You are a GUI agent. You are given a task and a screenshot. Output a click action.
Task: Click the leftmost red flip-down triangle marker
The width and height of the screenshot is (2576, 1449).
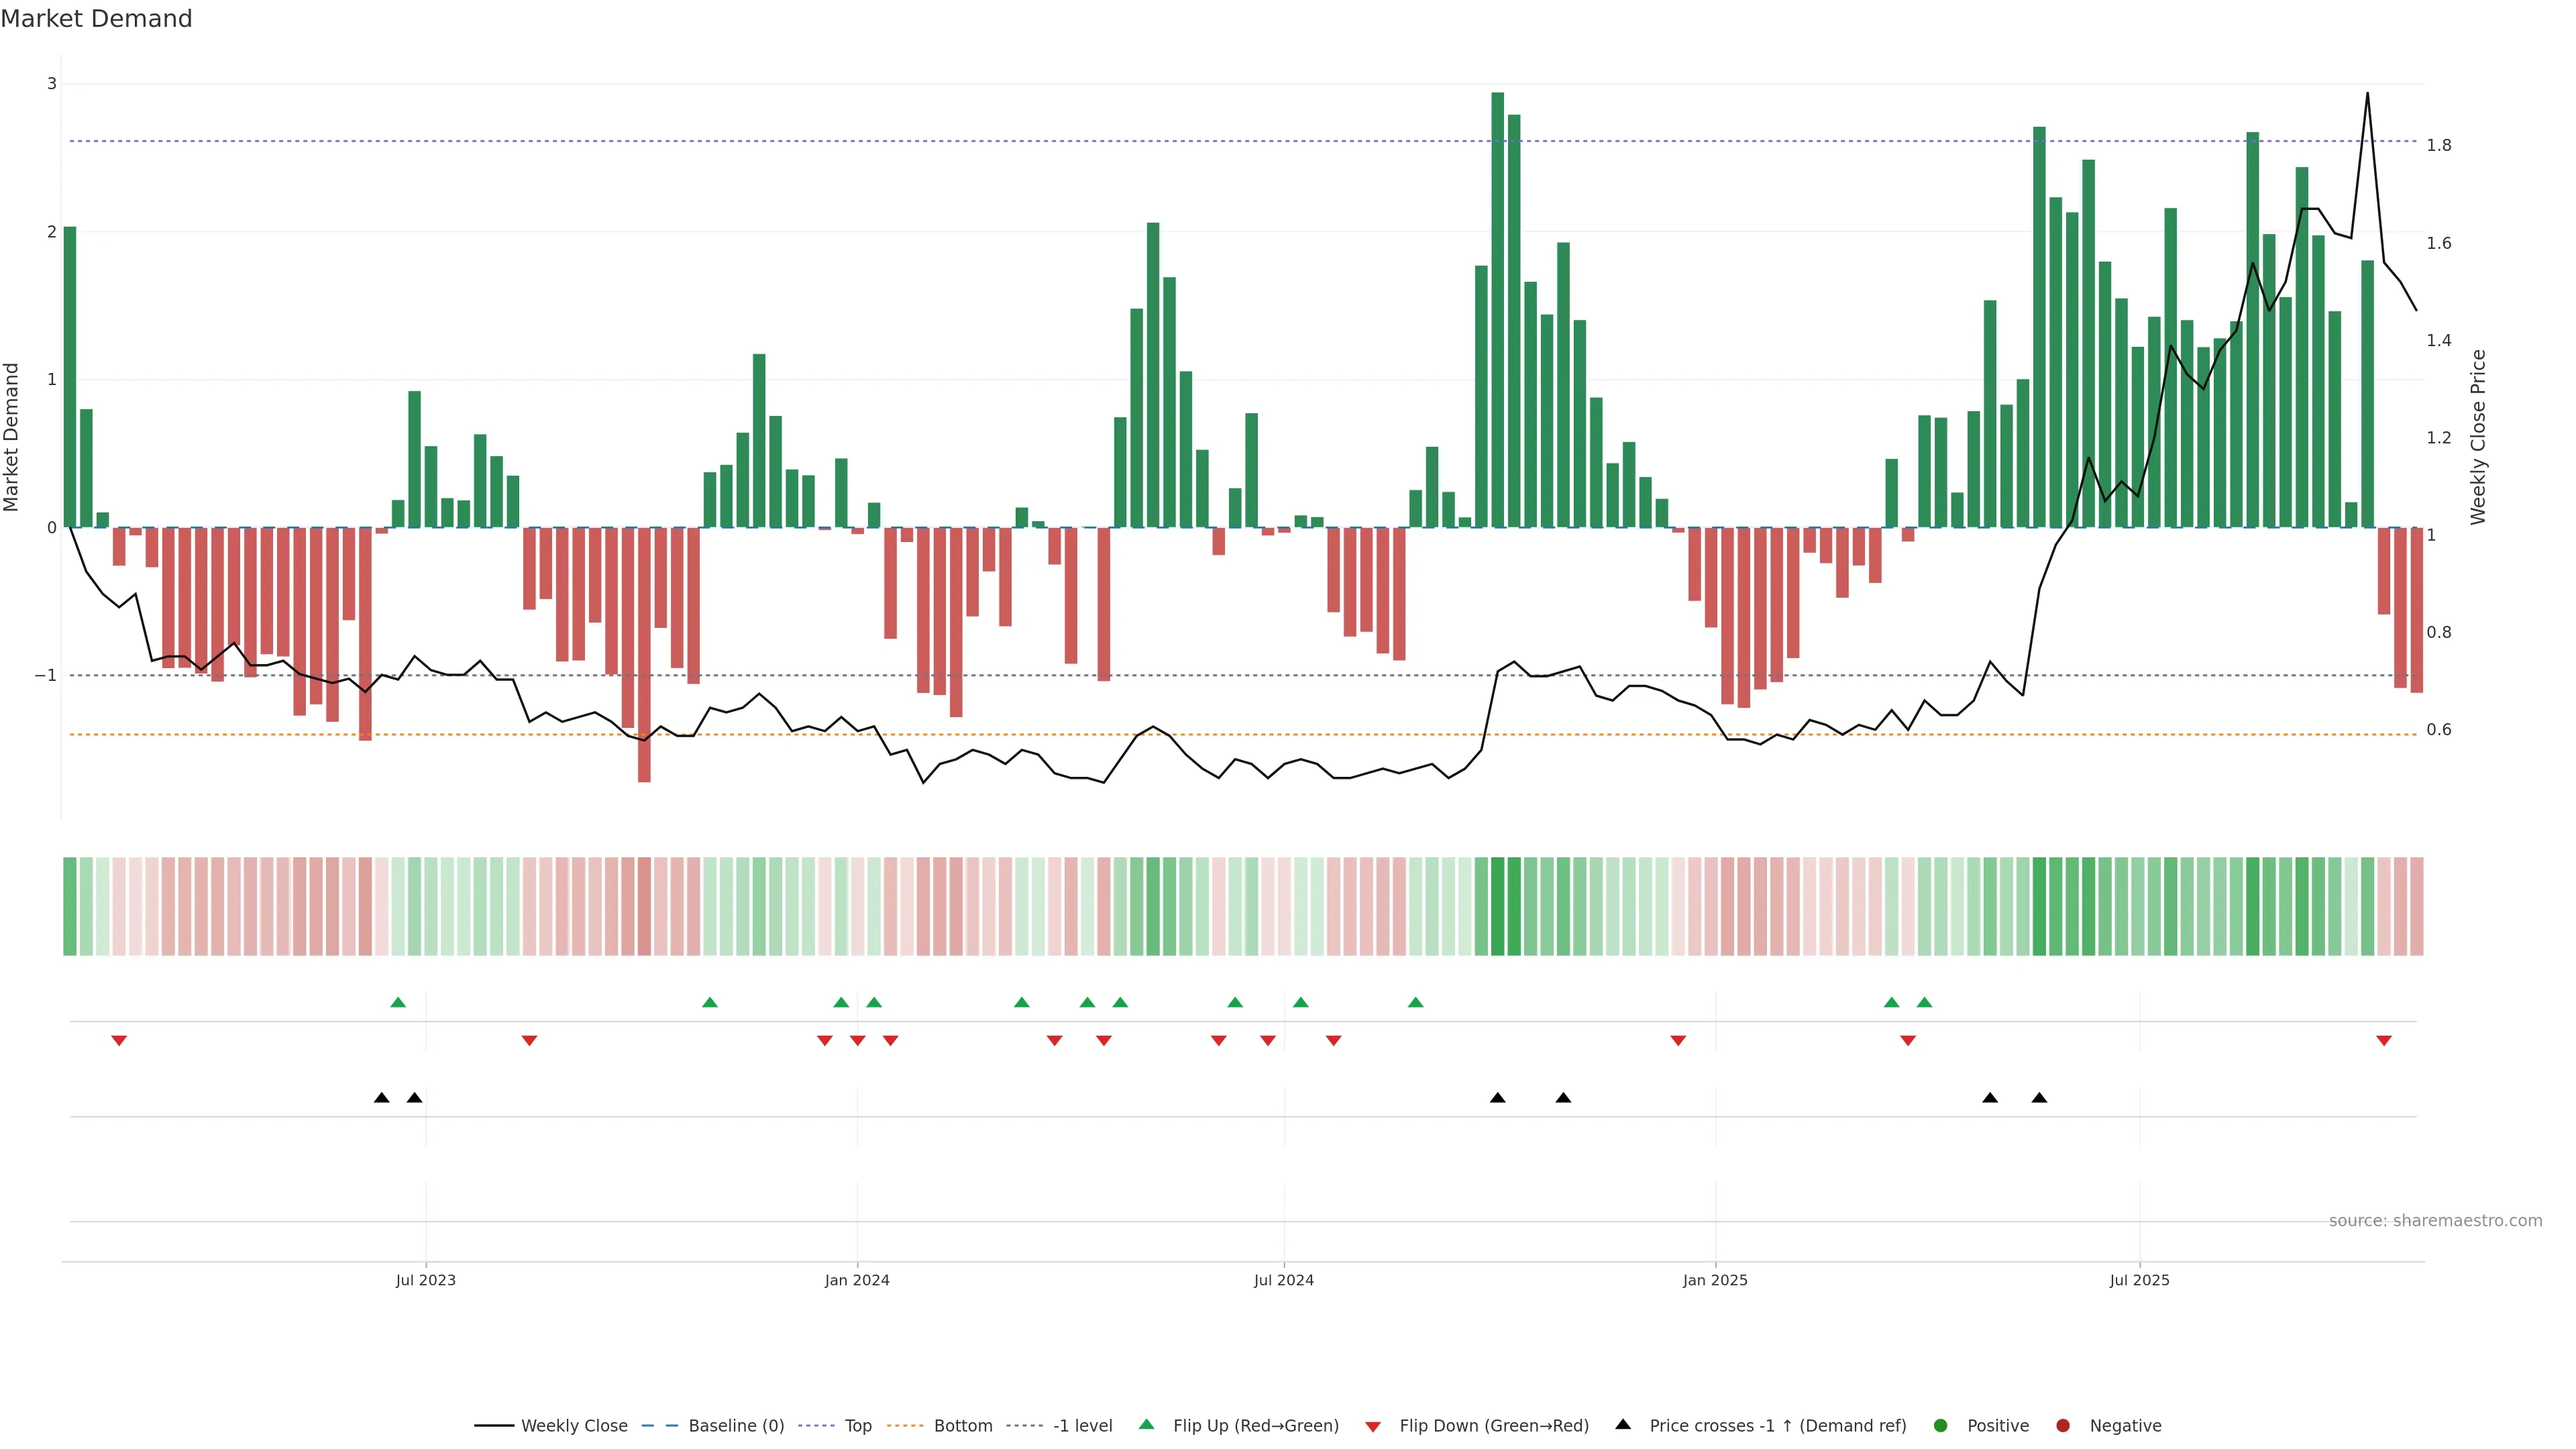[119, 1041]
